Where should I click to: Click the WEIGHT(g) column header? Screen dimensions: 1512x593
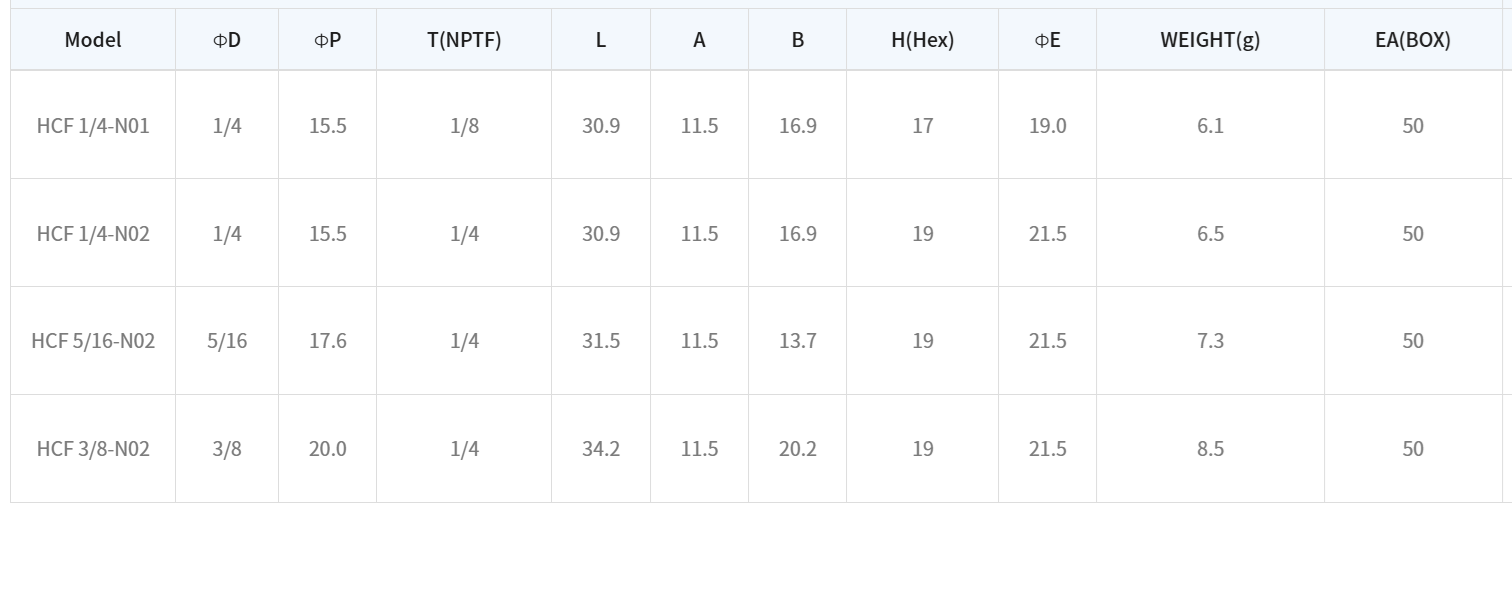(1210, 40)
